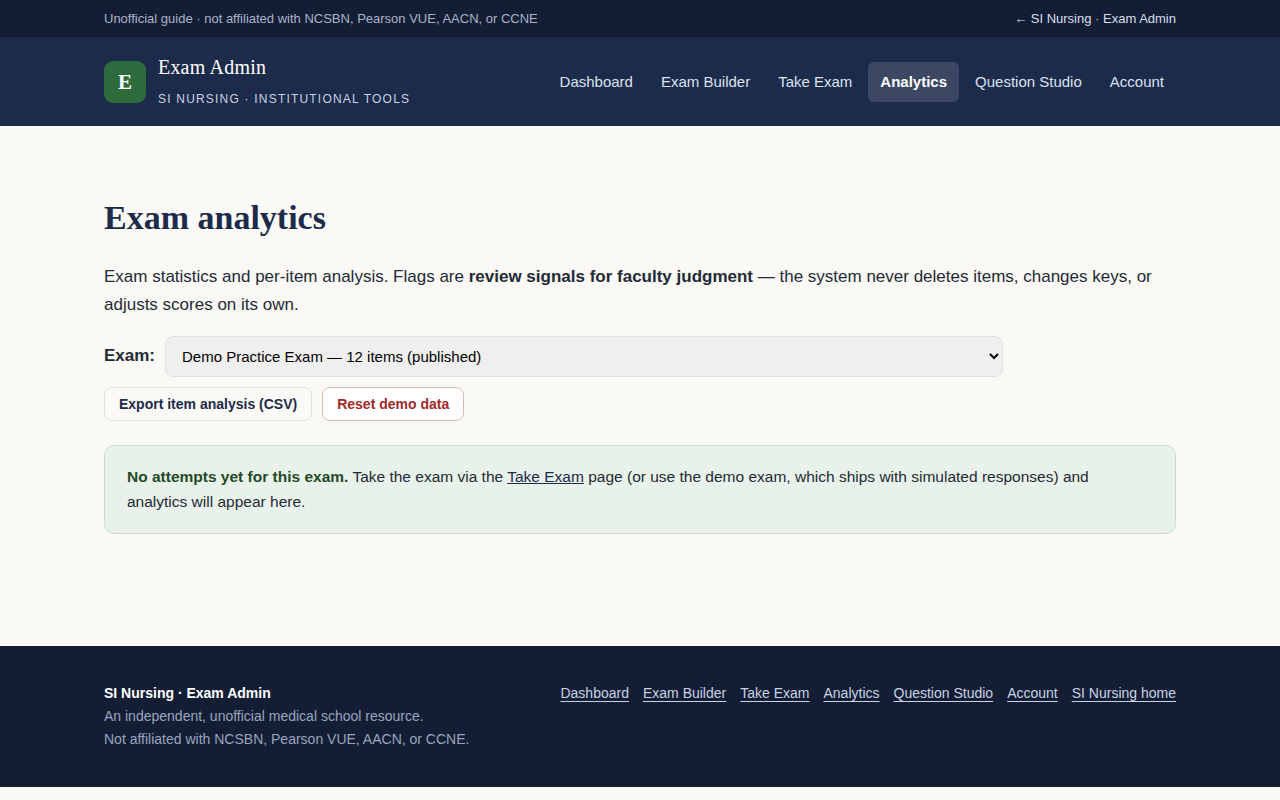Image resolution: width=1280 pixels, height=800 pixels.
Task: Click the Exam analytics heading
Action: point(215,218)
